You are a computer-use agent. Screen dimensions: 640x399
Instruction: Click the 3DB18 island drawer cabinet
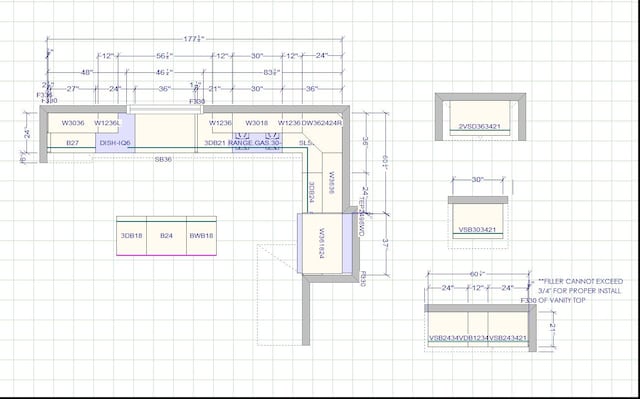131,236
